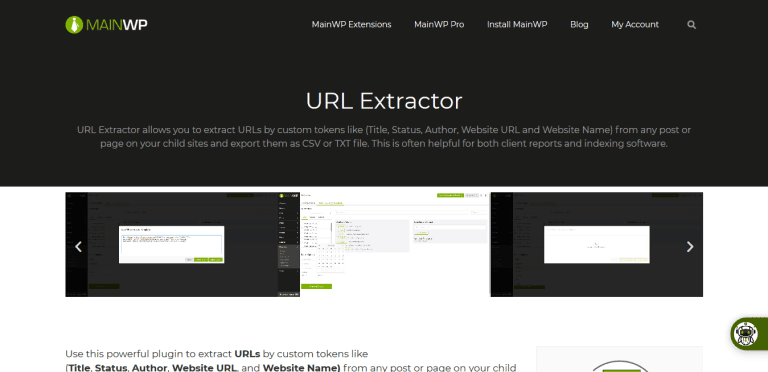Click the URL Extractor heading
Image resolution: width=768 pixels, height=372 pixels.
click(x=384, y=101)
